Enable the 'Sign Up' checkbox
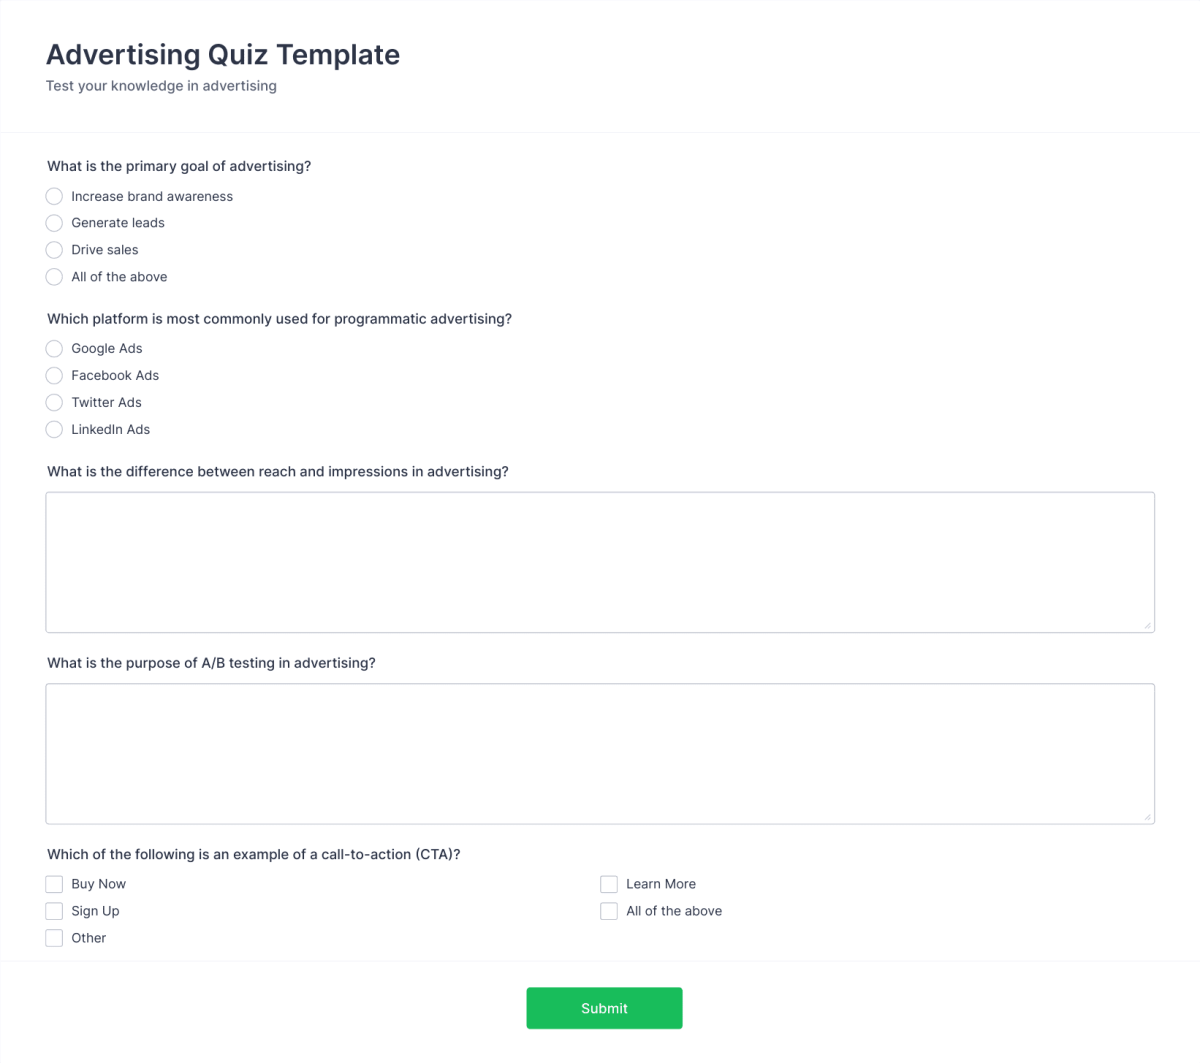Viewport: 1200px width, 1063px height. [54, 911]
